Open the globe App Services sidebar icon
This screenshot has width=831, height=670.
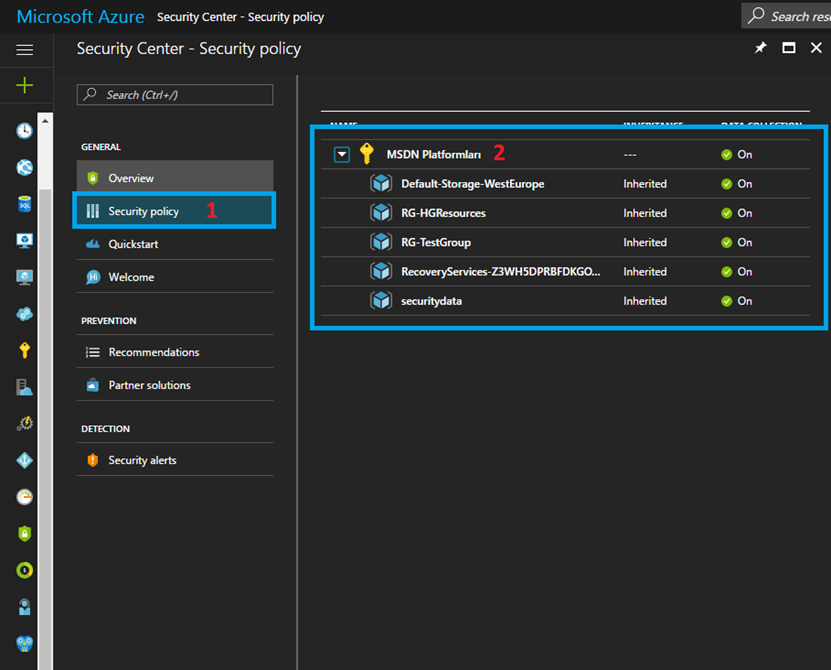(x=24, y=168)
